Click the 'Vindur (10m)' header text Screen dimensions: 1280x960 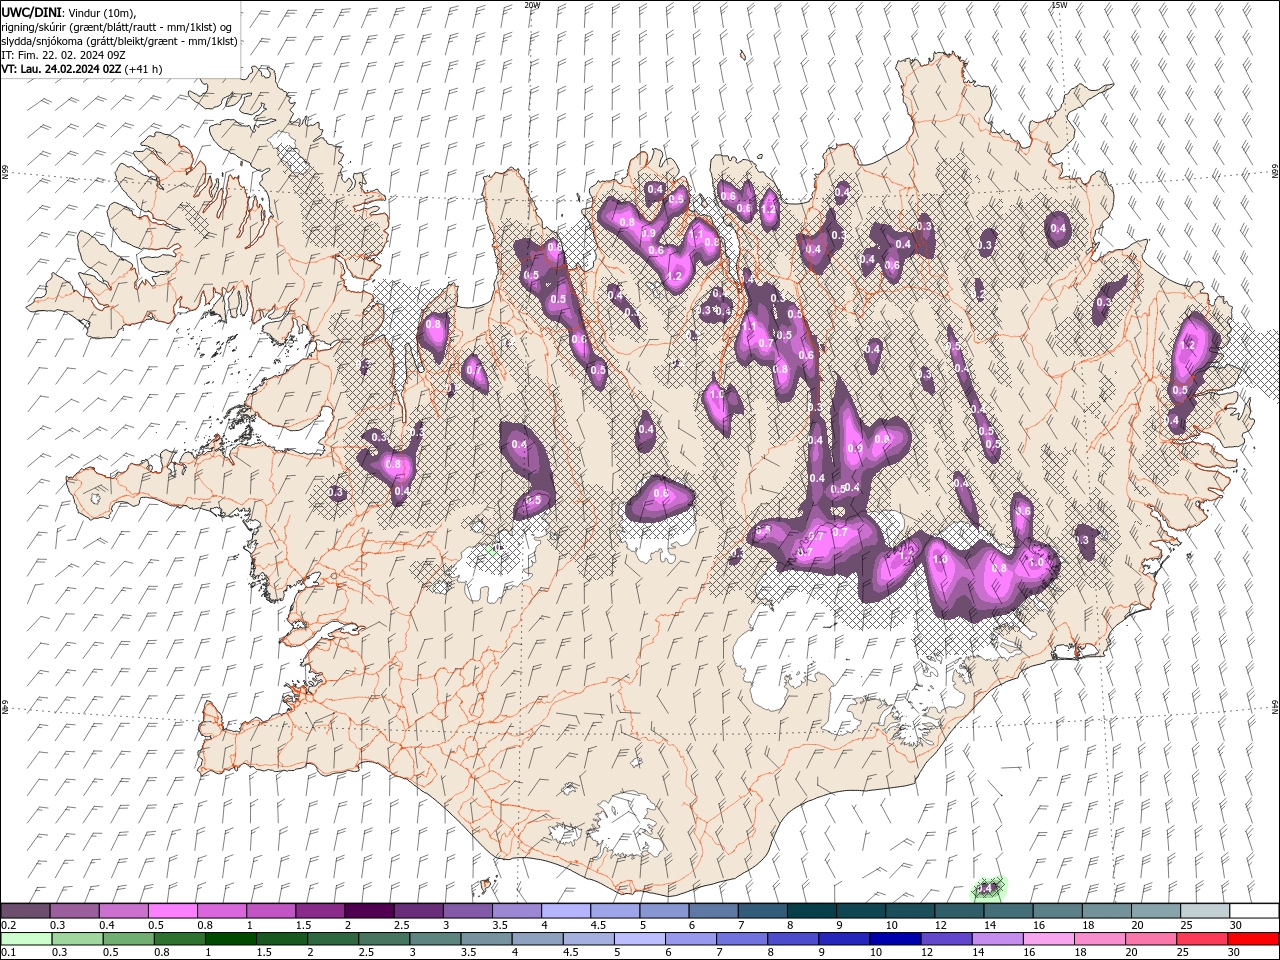tap(101, 12)
